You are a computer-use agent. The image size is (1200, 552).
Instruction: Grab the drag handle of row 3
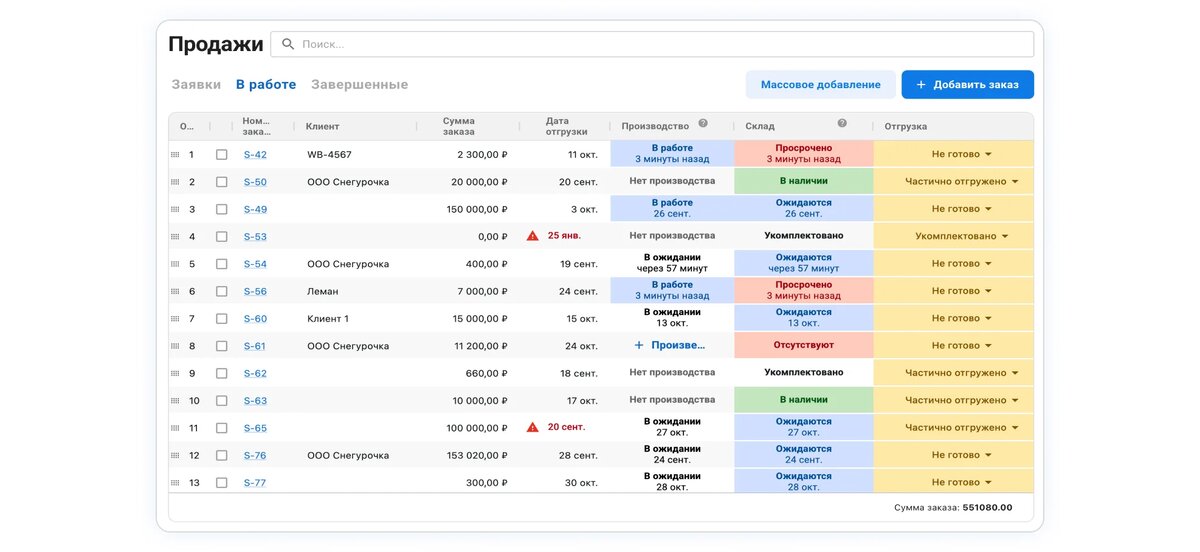[175, 209]
